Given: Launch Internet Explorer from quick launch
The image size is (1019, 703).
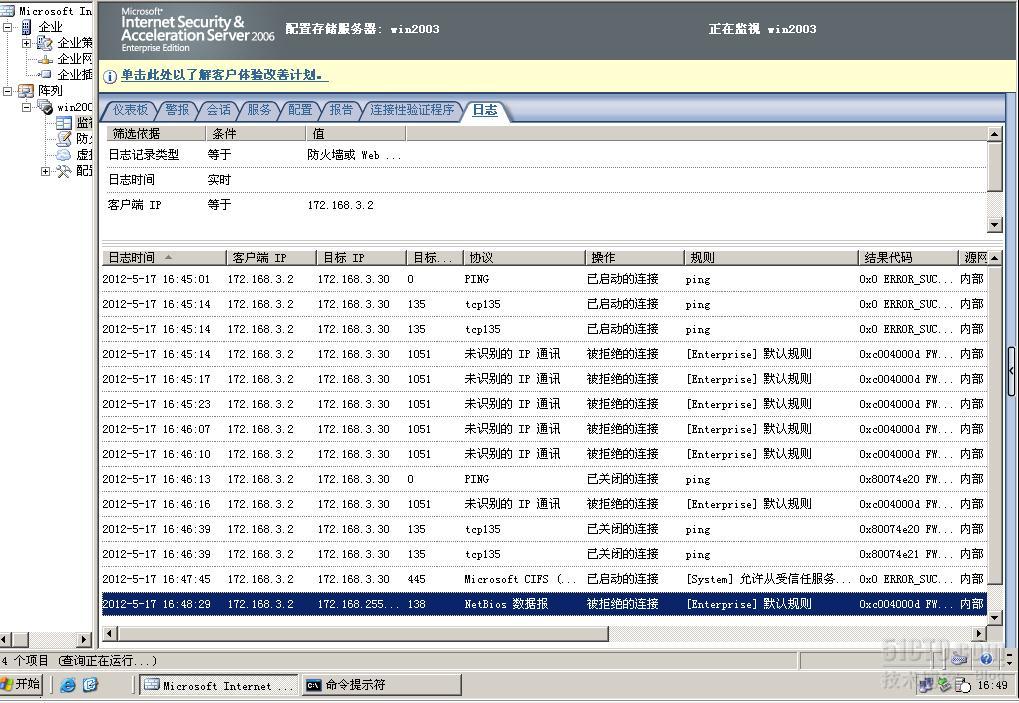Looking at the screenshot, I should tap(68, 685).
